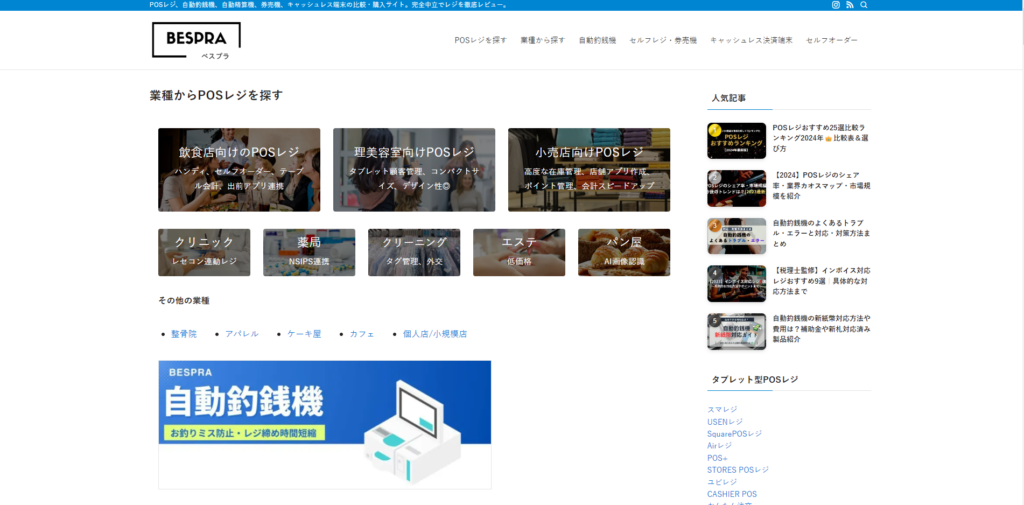Open the 飲食店向けのPOSレジ card
The width and height of the screenshot is (1024, 505).
point(239,170)
